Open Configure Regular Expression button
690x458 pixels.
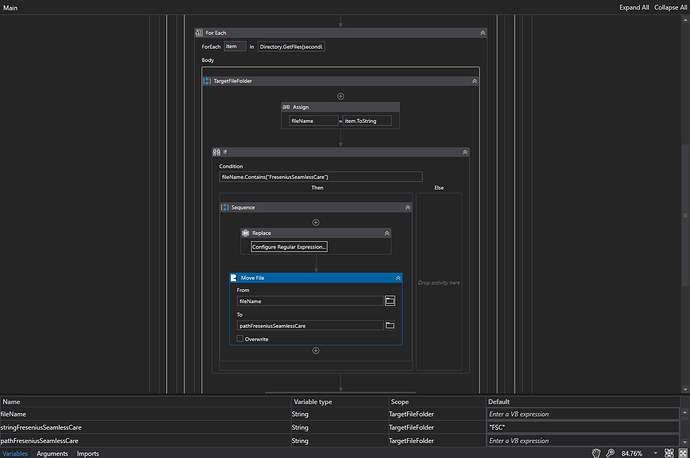[289, 247]
